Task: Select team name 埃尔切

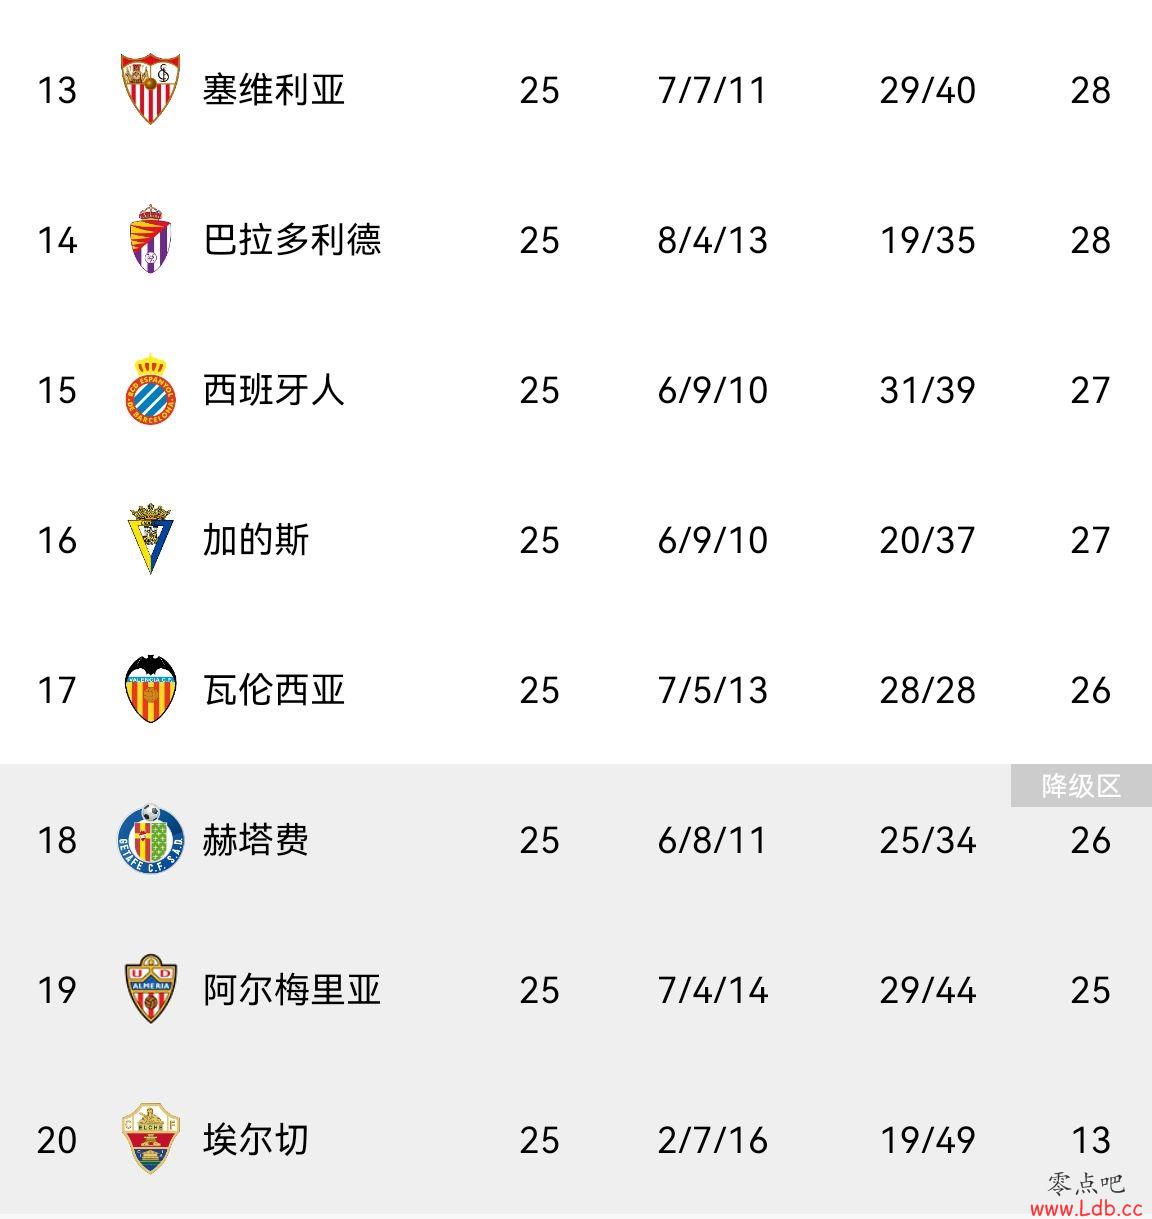Action: tap(256, 1140)
